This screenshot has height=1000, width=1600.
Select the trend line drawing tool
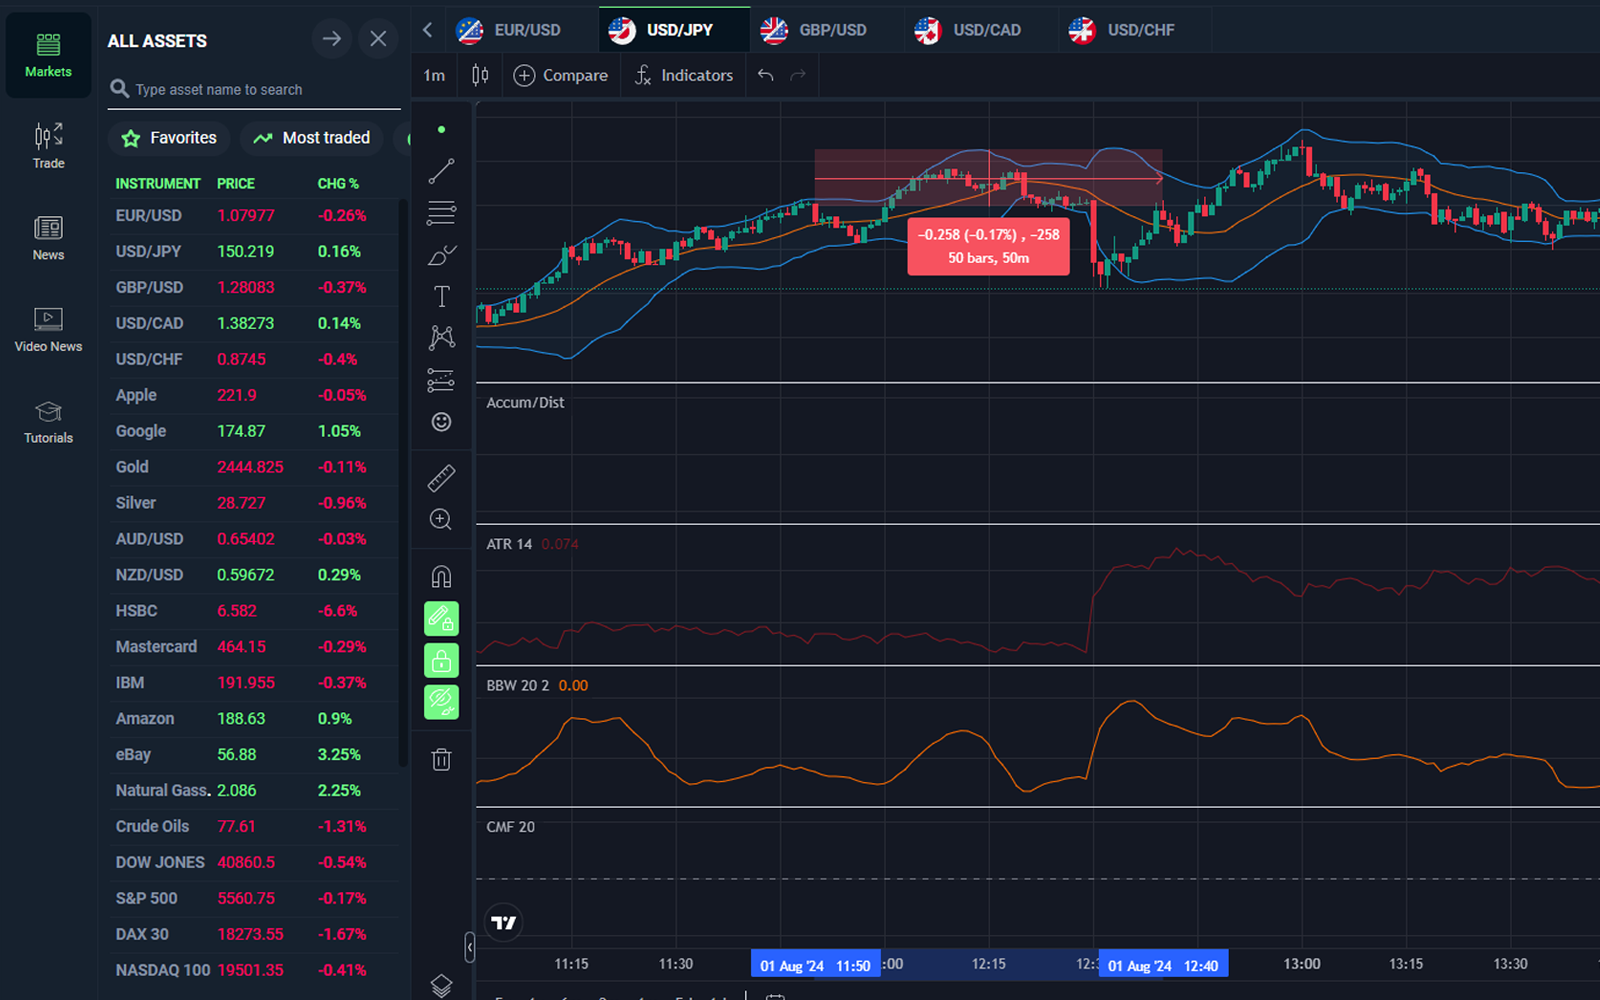pos(441,171)
